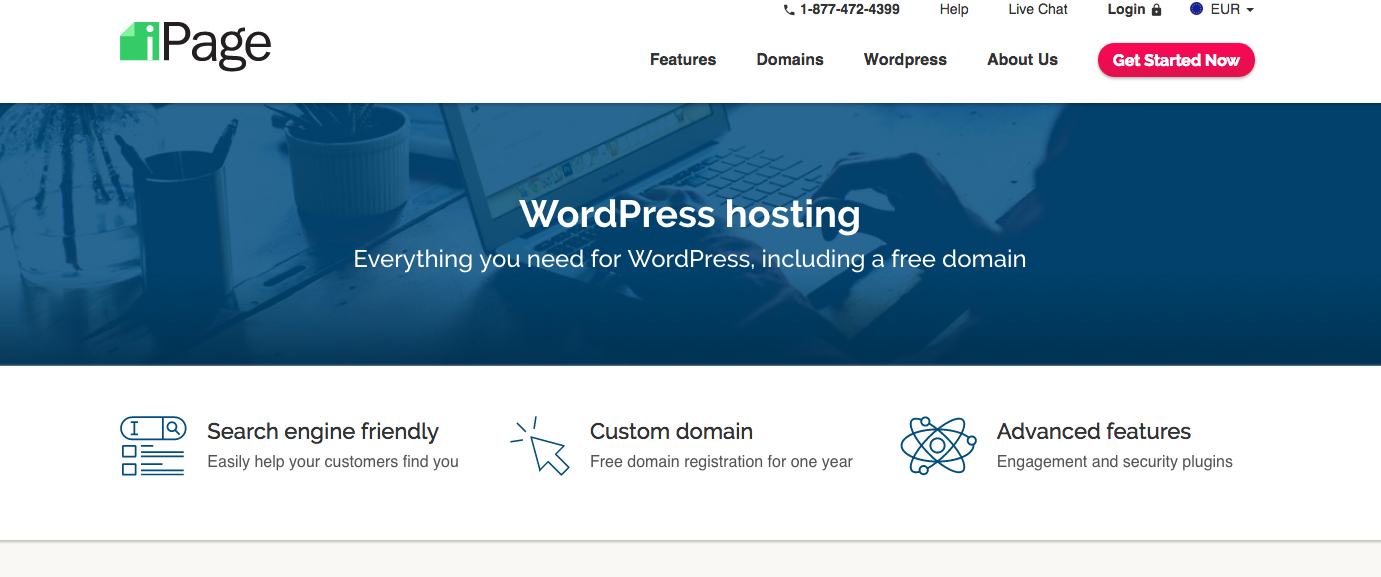Click the iPage logo
This screenshot has height=577, width=1381.
pyautogui.click(x=195, y=45)
